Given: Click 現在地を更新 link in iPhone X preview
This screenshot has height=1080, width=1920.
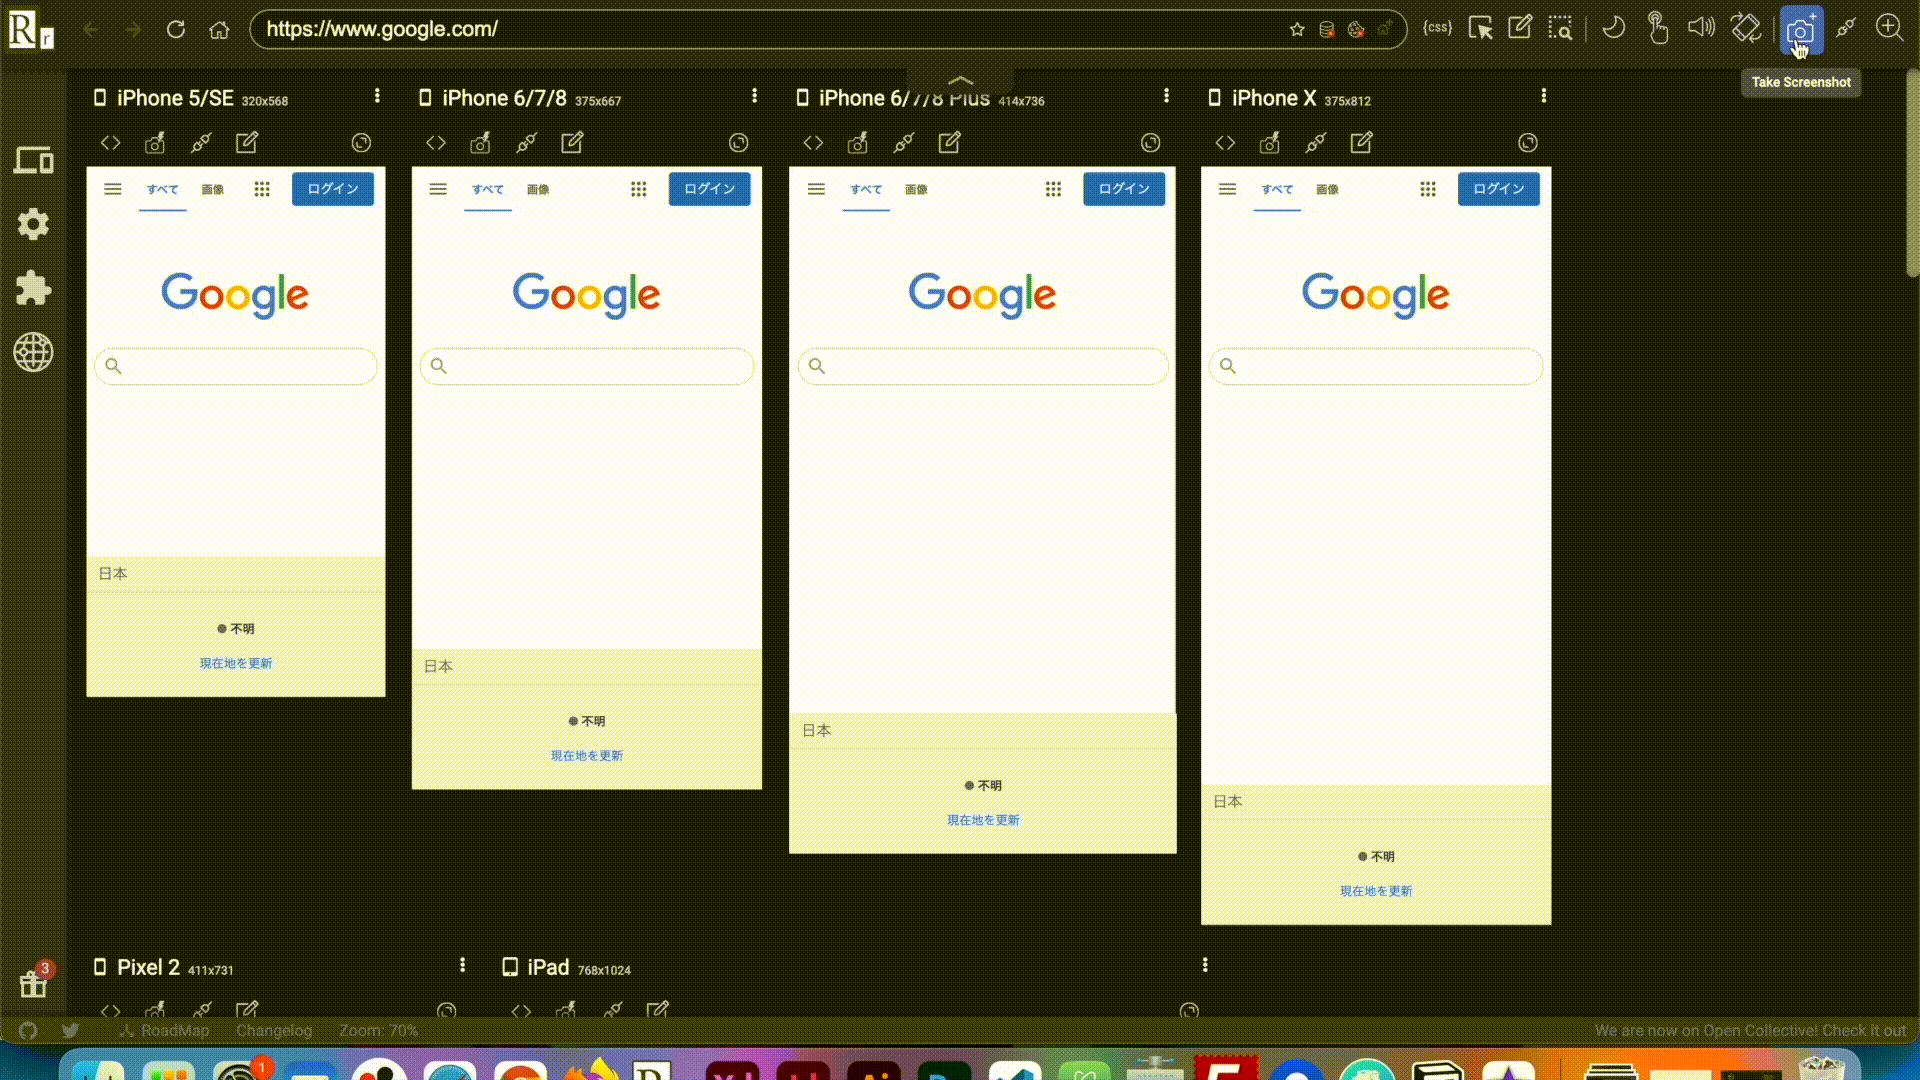Looking at the screenshot, I should tap(1376, 891).
